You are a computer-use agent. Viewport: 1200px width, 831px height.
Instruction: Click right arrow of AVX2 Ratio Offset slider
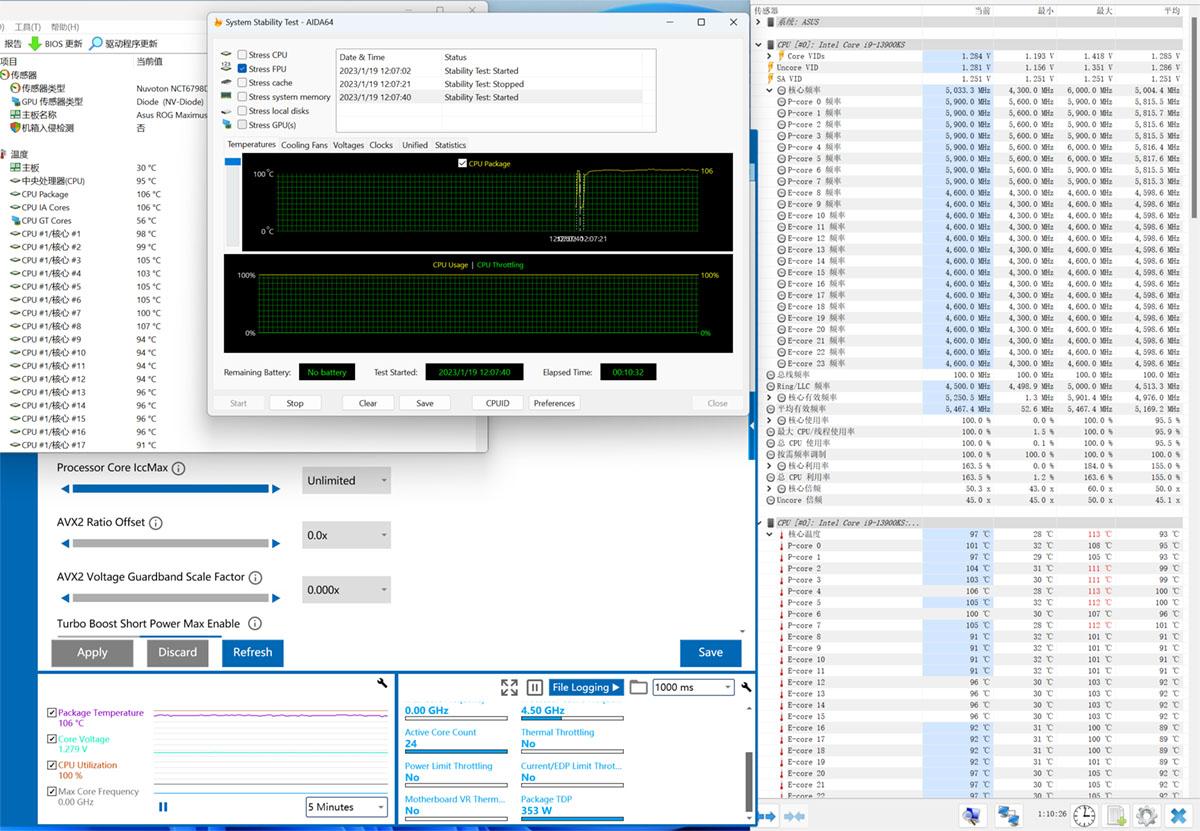[277, 543]
